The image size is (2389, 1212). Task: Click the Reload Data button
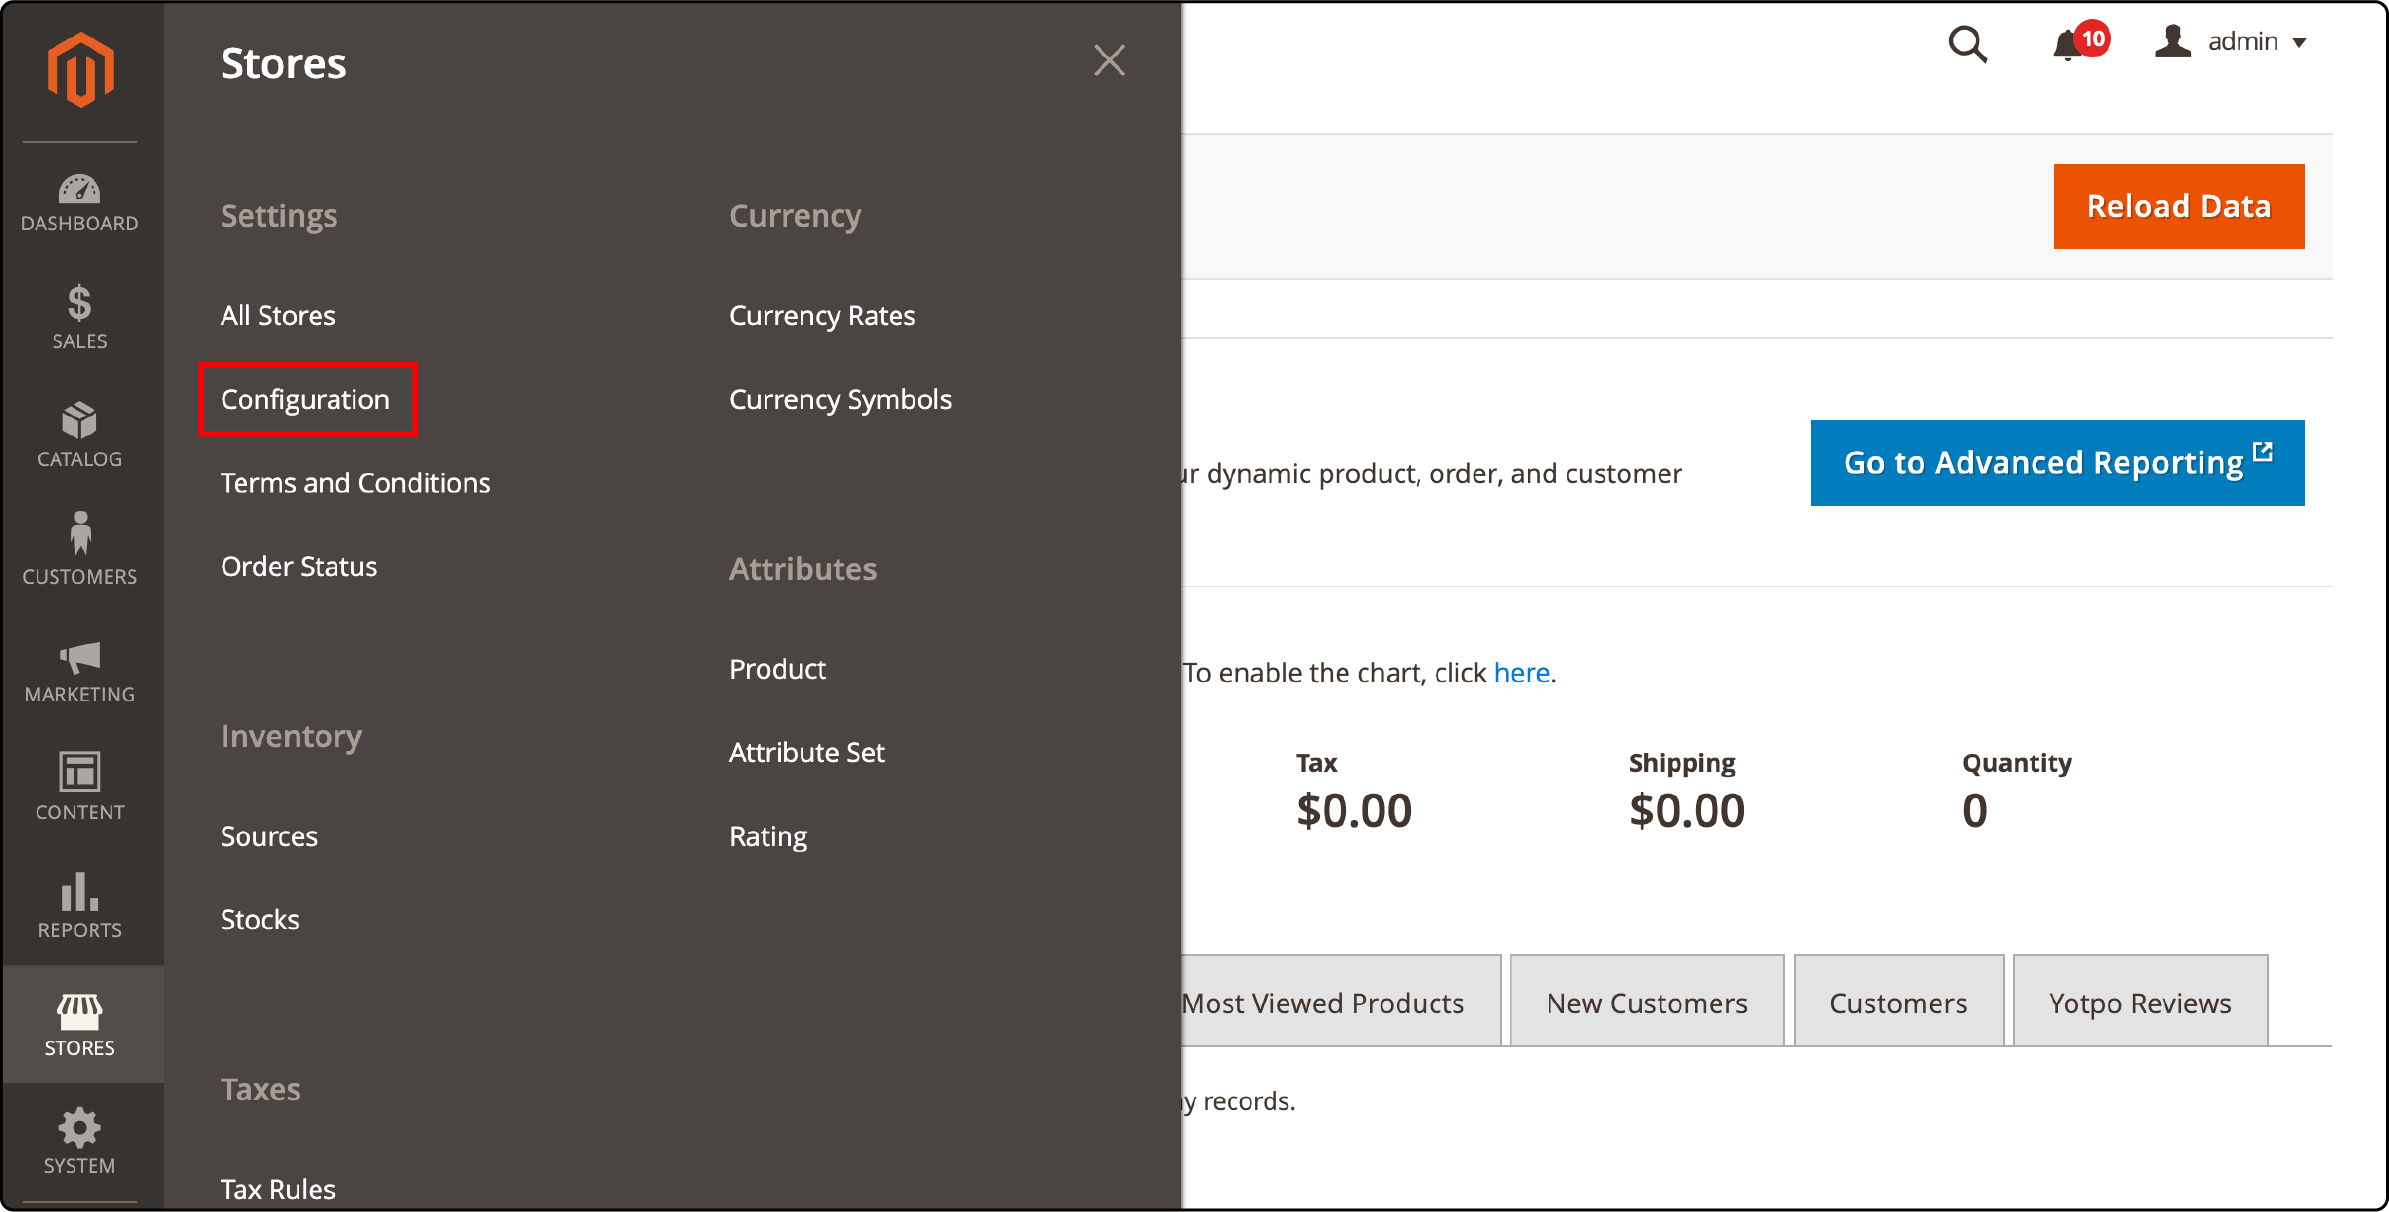pyautogui.click(x=2177, y=206)
